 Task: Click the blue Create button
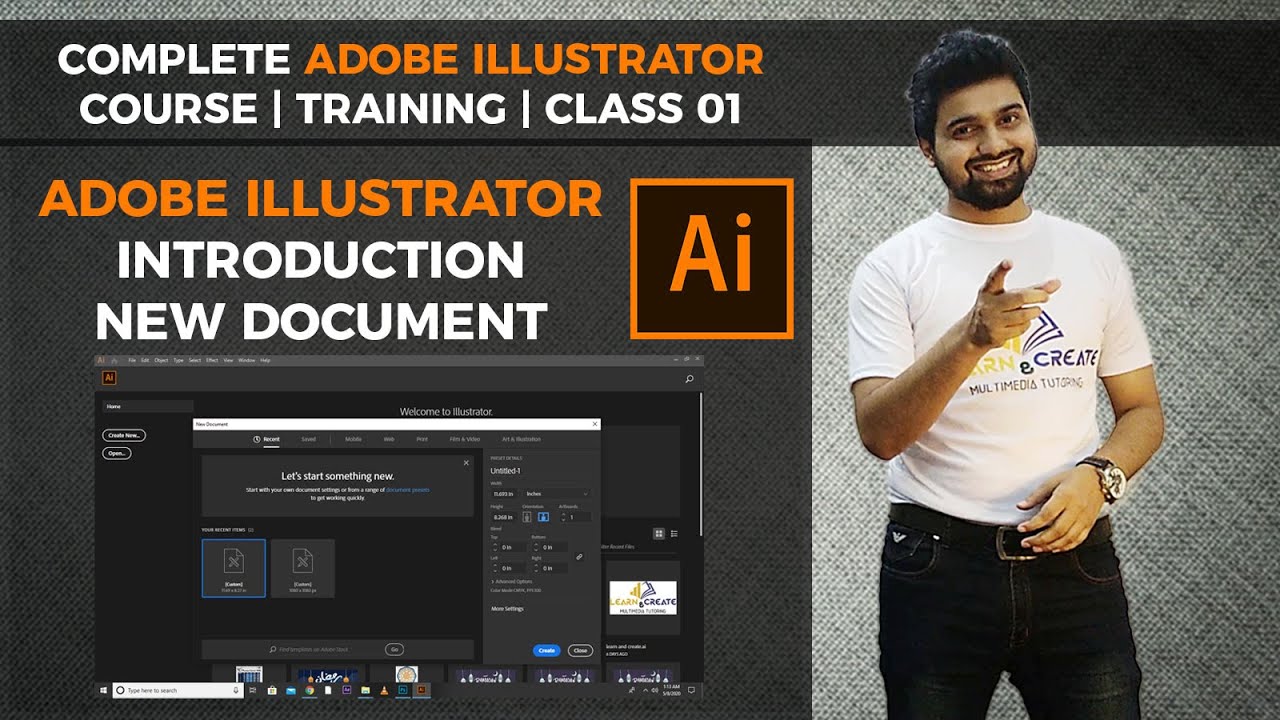[x=546, y=650]
